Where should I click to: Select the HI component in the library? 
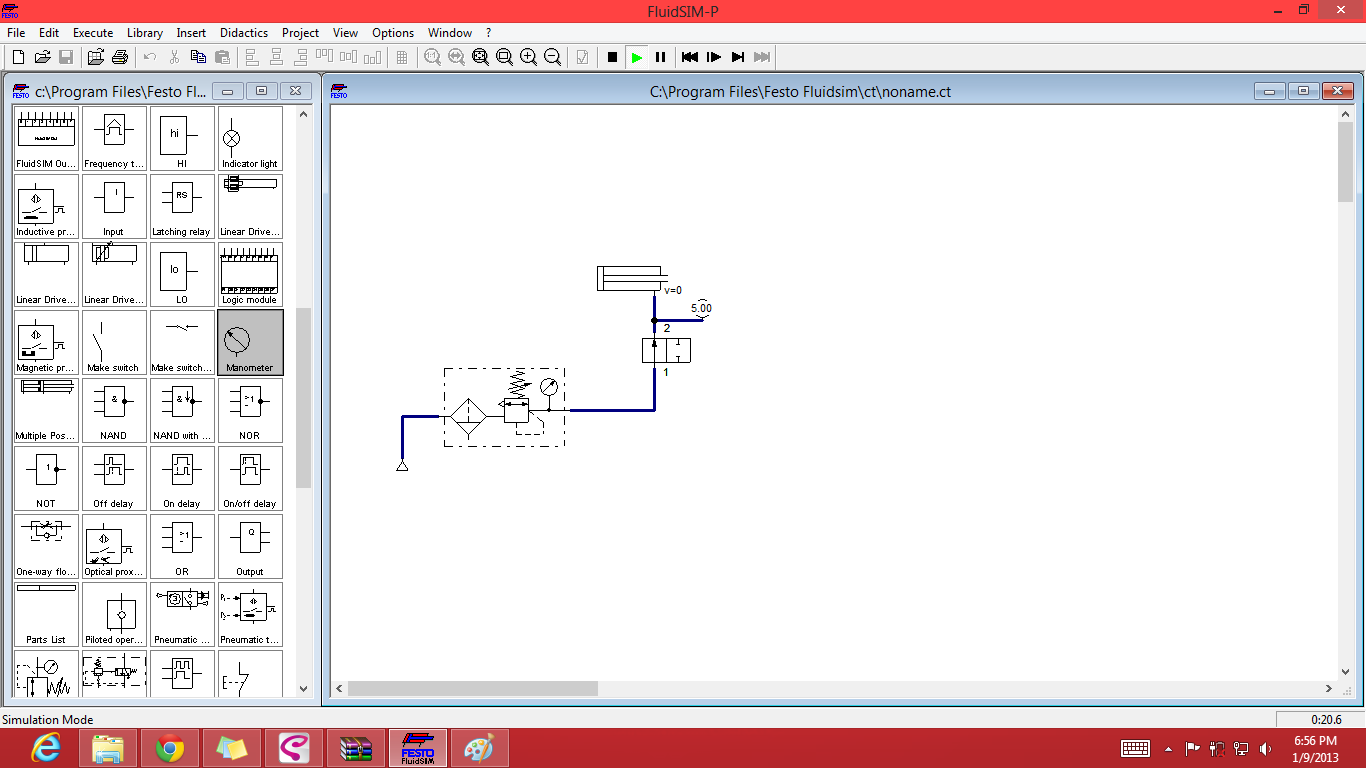182,138
